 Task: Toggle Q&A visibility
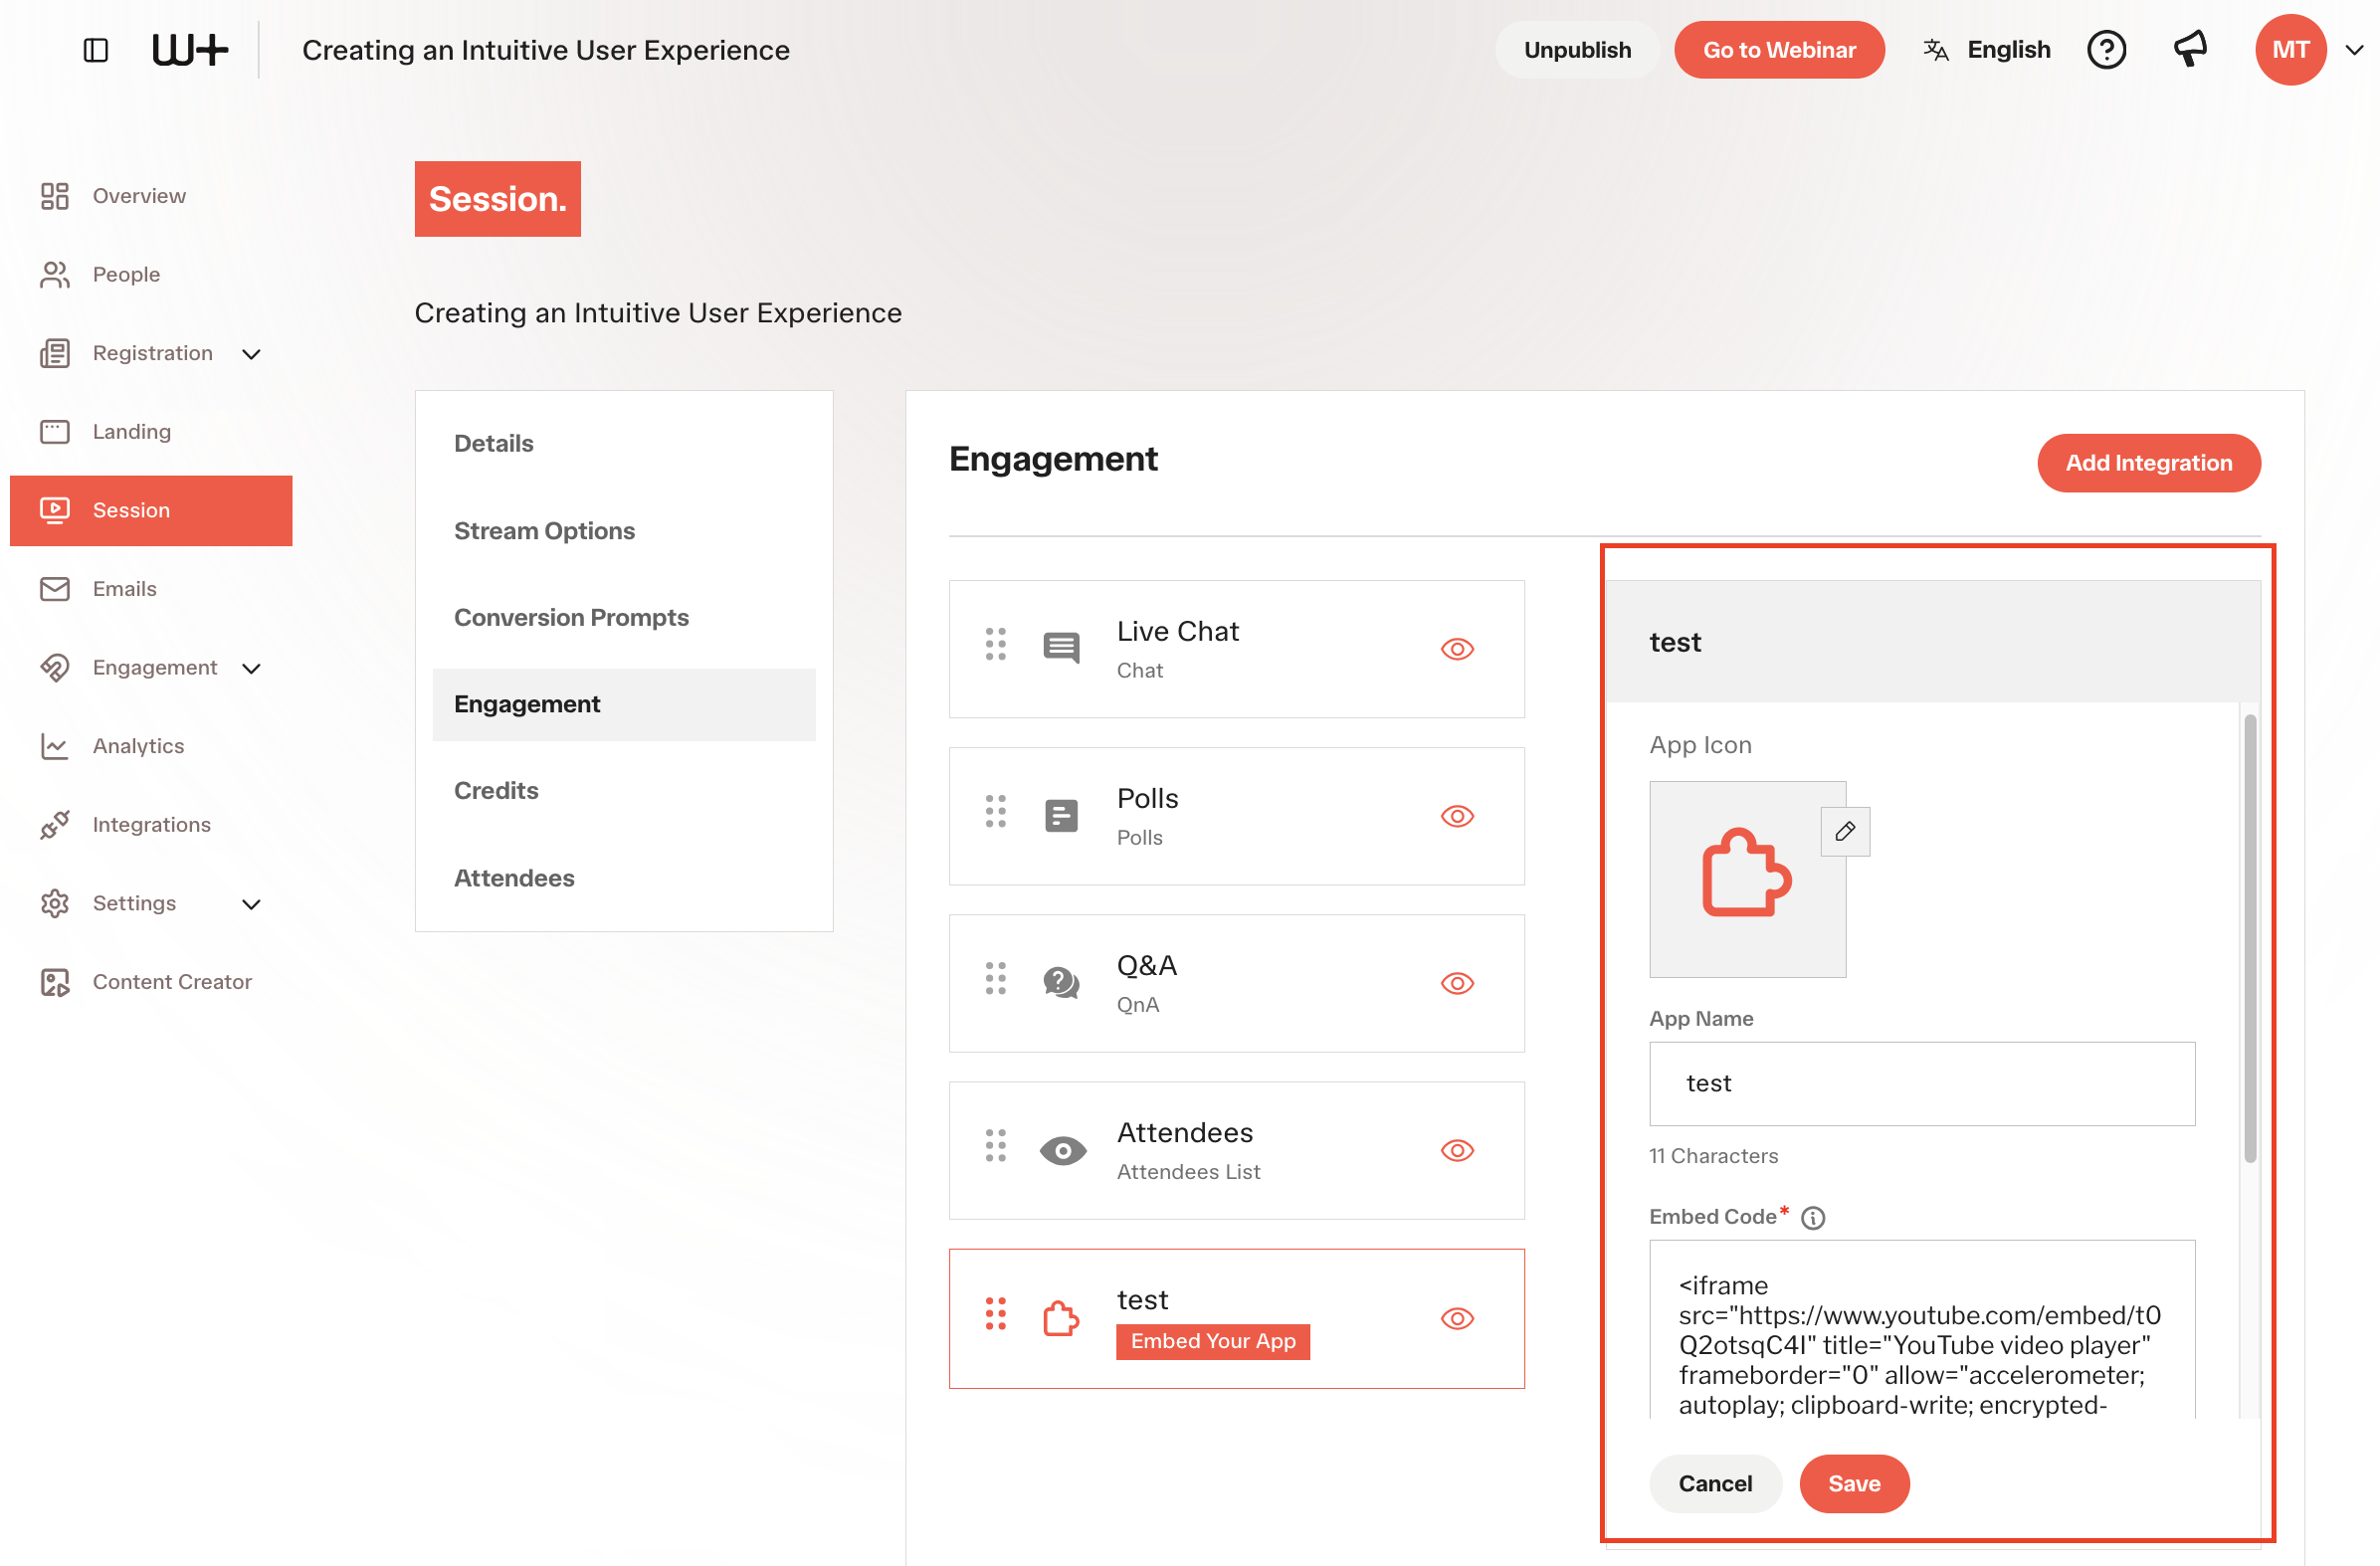(1457, 983)
